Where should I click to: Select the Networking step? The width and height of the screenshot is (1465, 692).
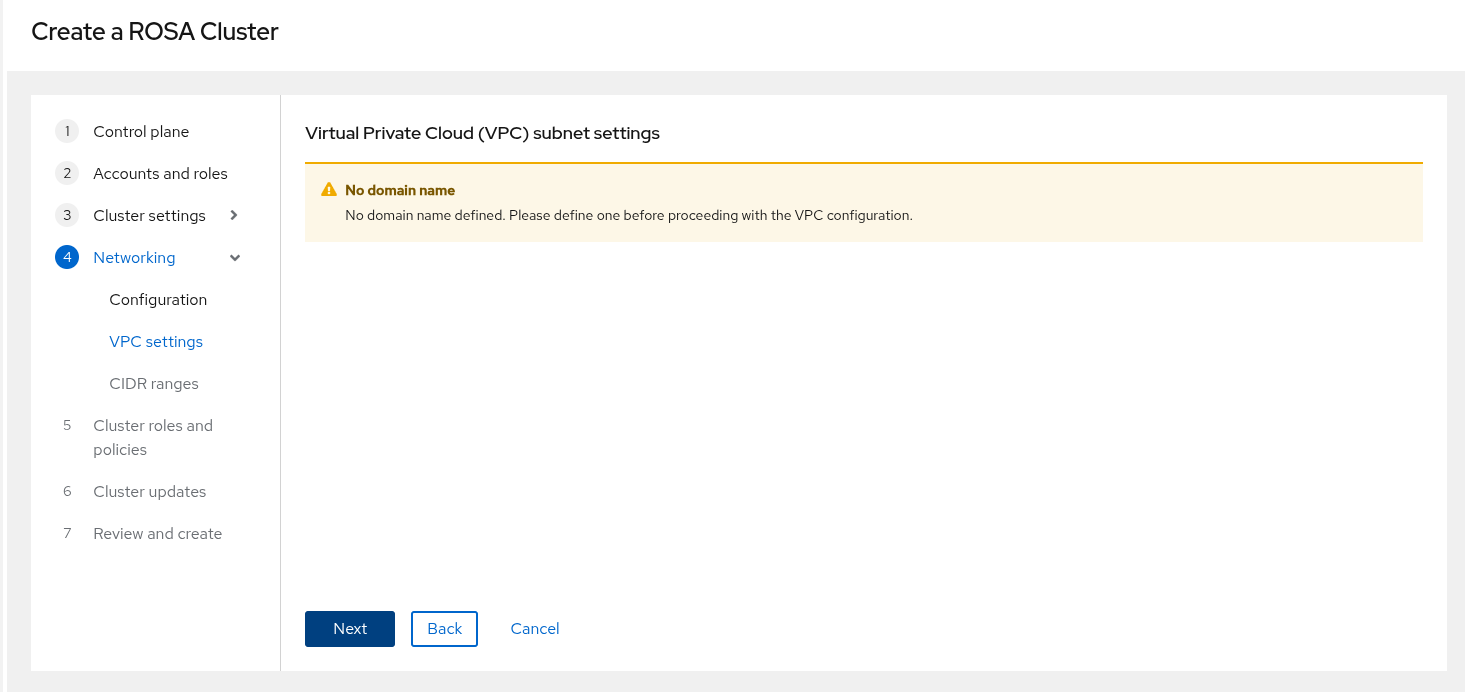click(134, 258)
